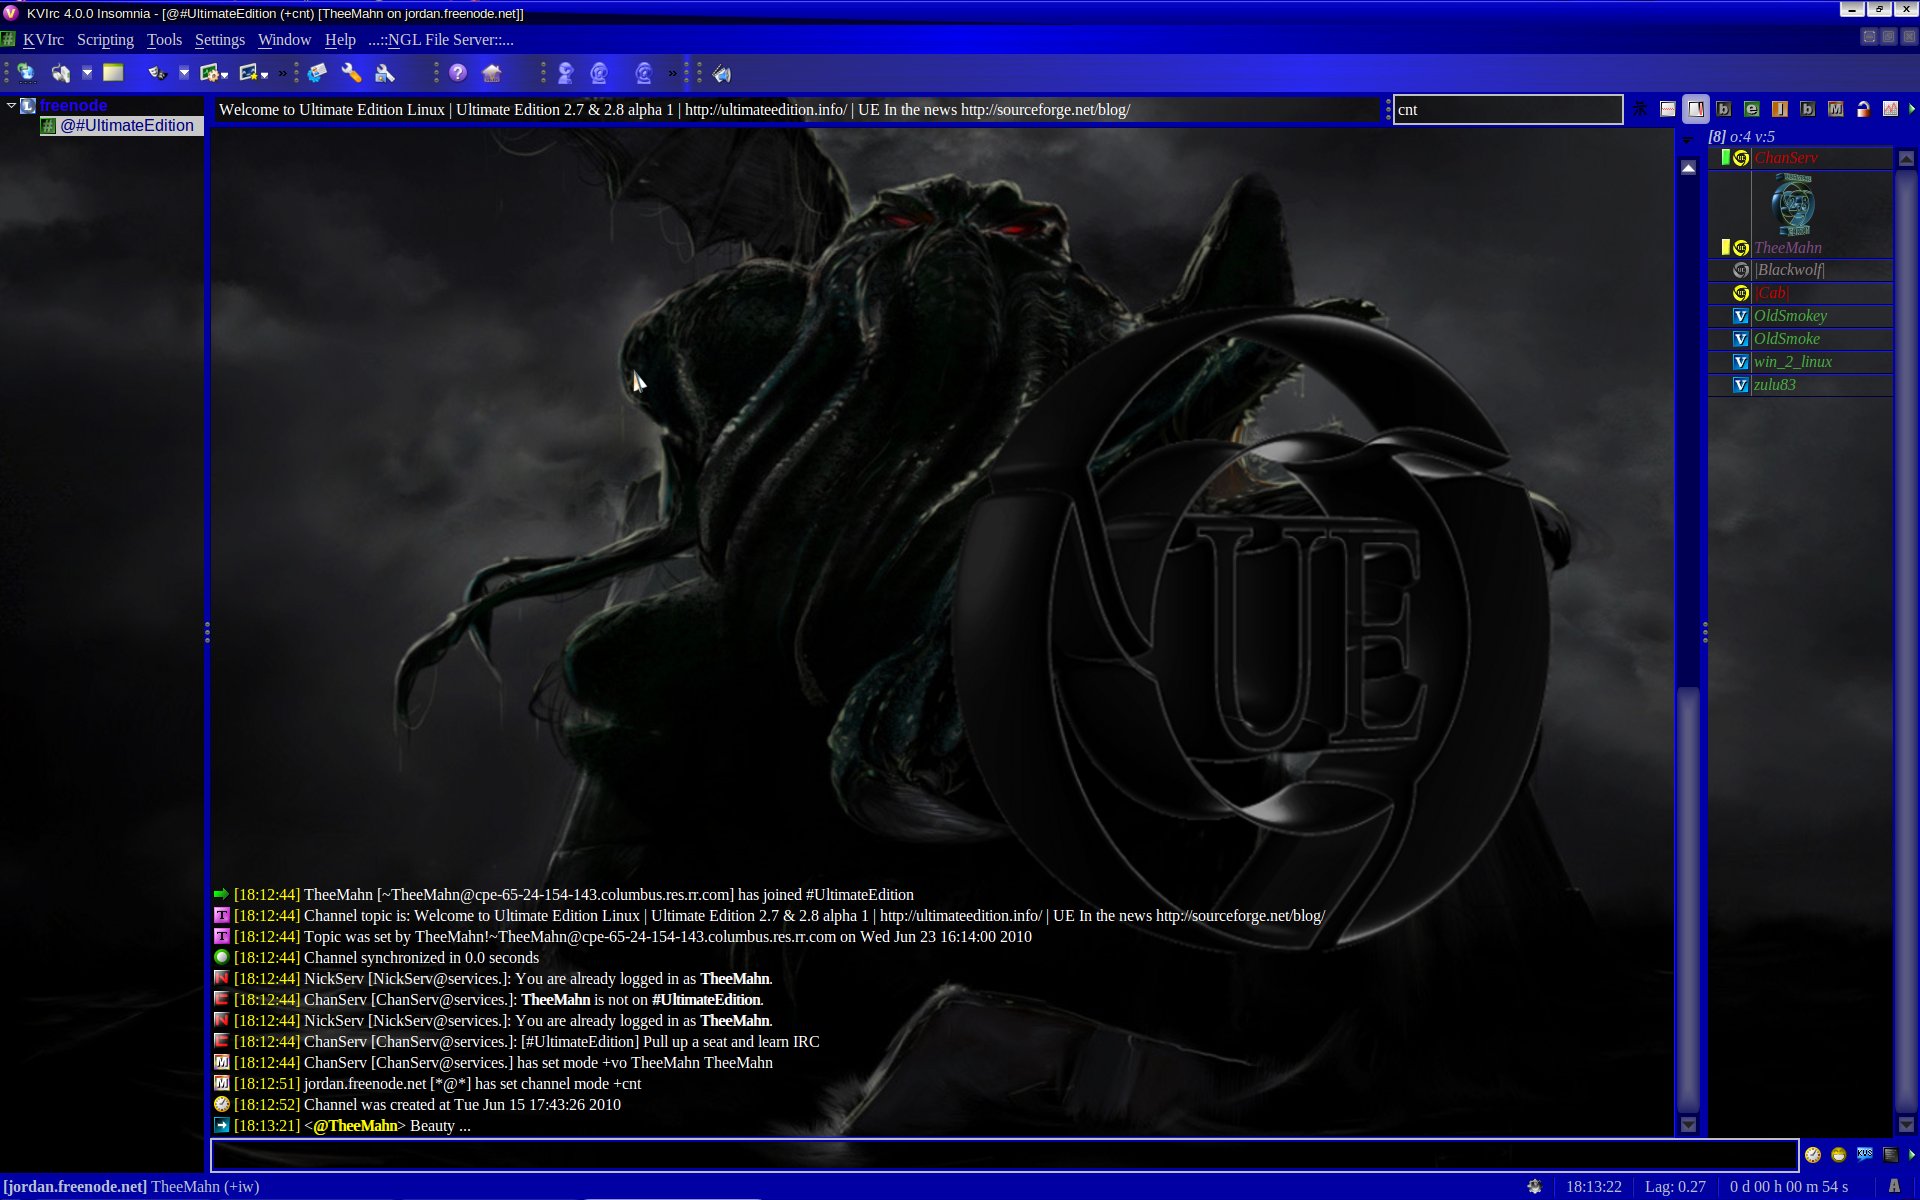This screenshot has width=1920, height=1200.
Task: Expand second toolbar overflow chevron near speaker
Action: (672, 73)
